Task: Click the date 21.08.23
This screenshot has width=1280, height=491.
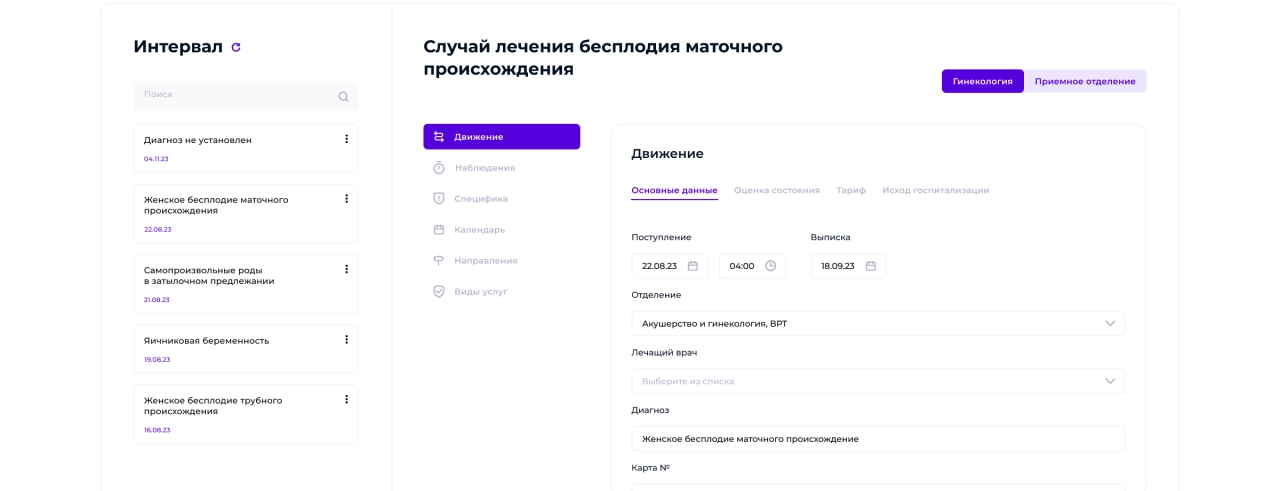Action: click(x=157, y=299)
